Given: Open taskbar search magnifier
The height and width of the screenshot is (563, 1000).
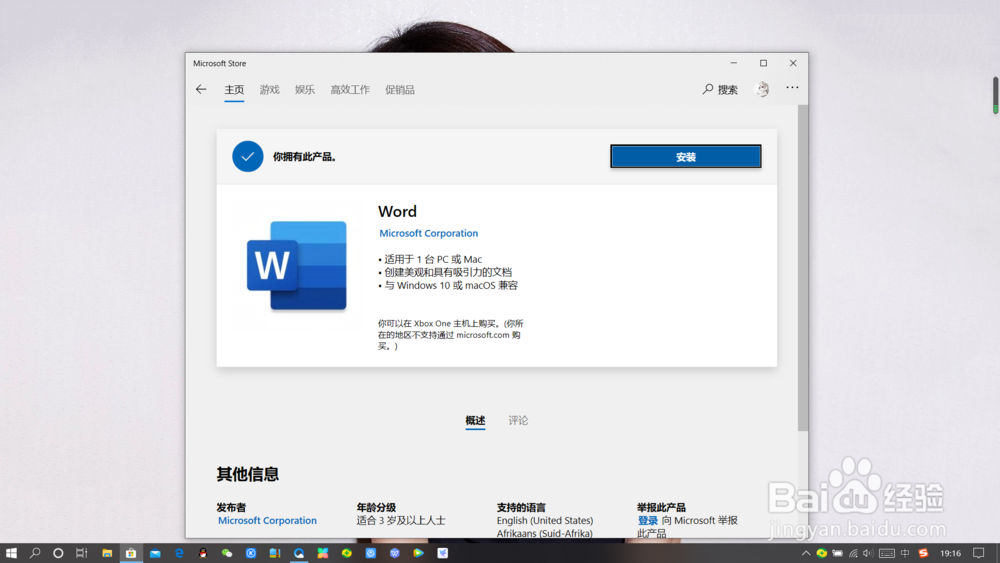Looking at the screenshot, I should [34, 553].
